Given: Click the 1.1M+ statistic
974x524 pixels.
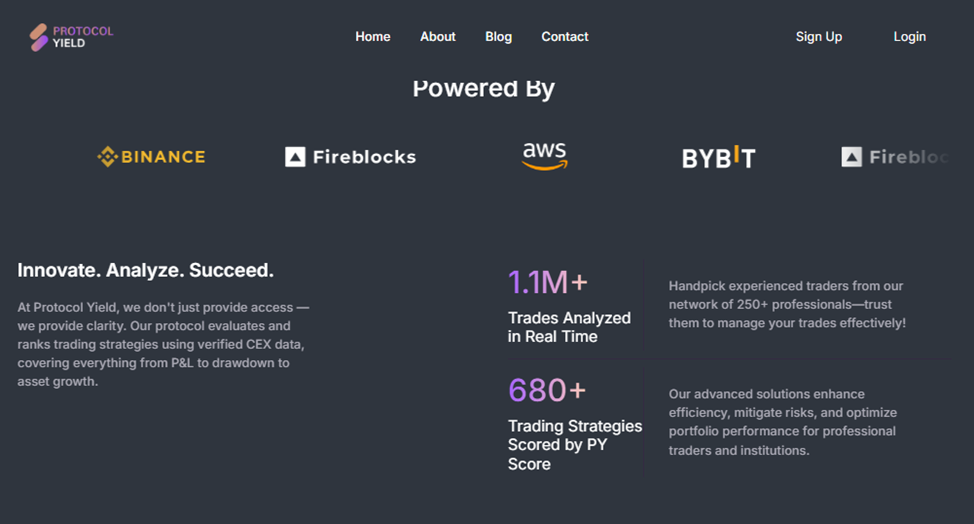Looking at the screenshot, I should [x=548, y=283].
